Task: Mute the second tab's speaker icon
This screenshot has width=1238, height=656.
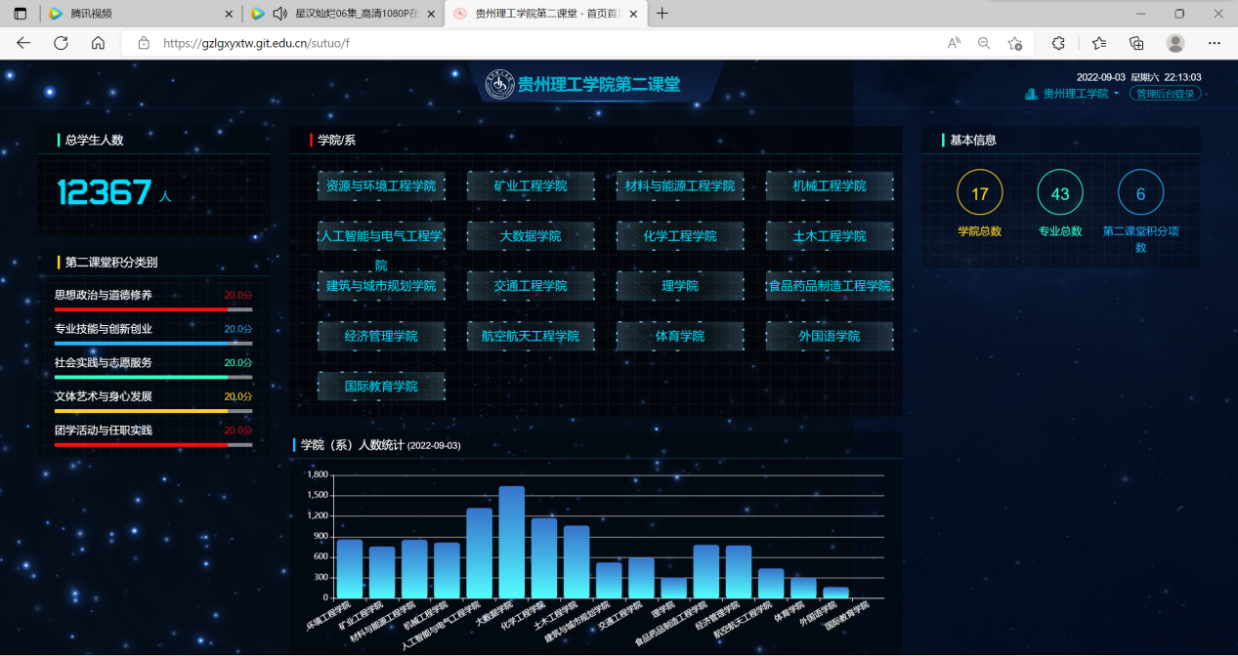Action: tap(280, 14)
